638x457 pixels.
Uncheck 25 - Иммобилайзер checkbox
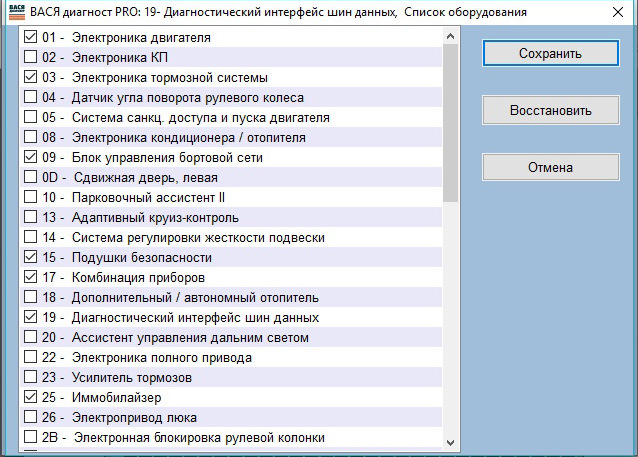tap(31, 396)
